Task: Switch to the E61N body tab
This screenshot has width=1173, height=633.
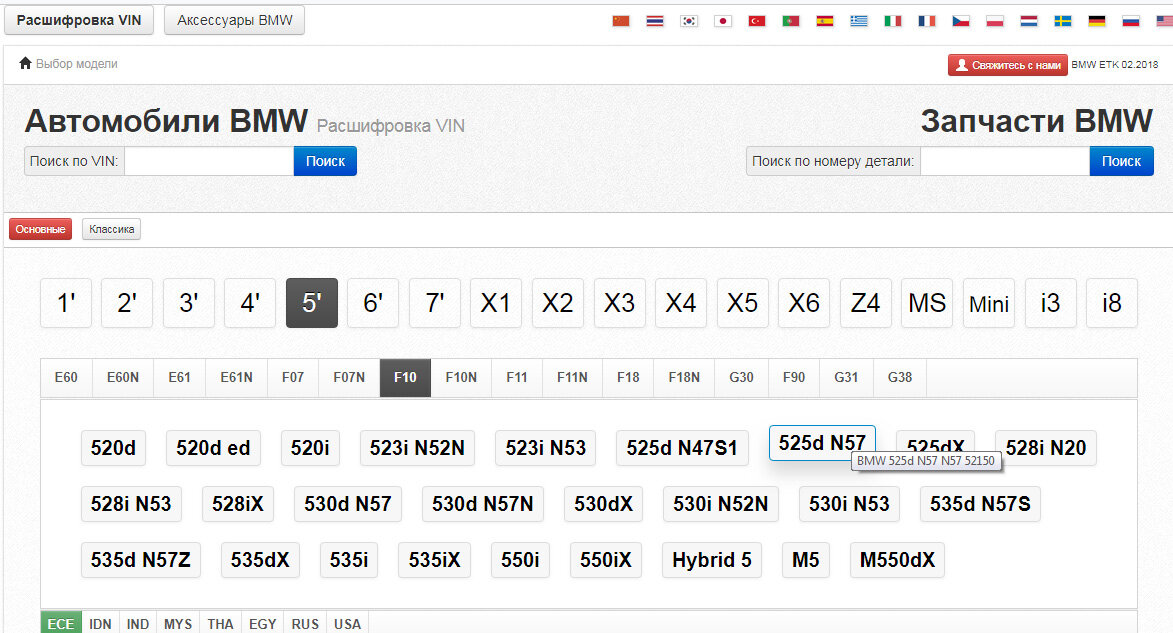Action: (x=236, y=377)
